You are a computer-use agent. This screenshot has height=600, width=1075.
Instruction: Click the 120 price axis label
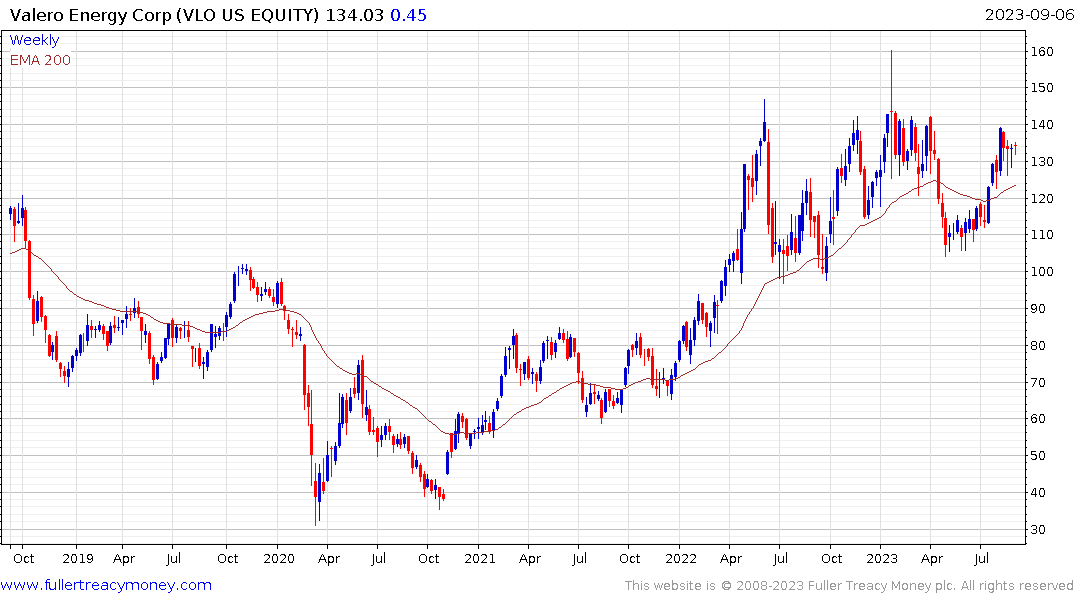(x=1041, y=198)
